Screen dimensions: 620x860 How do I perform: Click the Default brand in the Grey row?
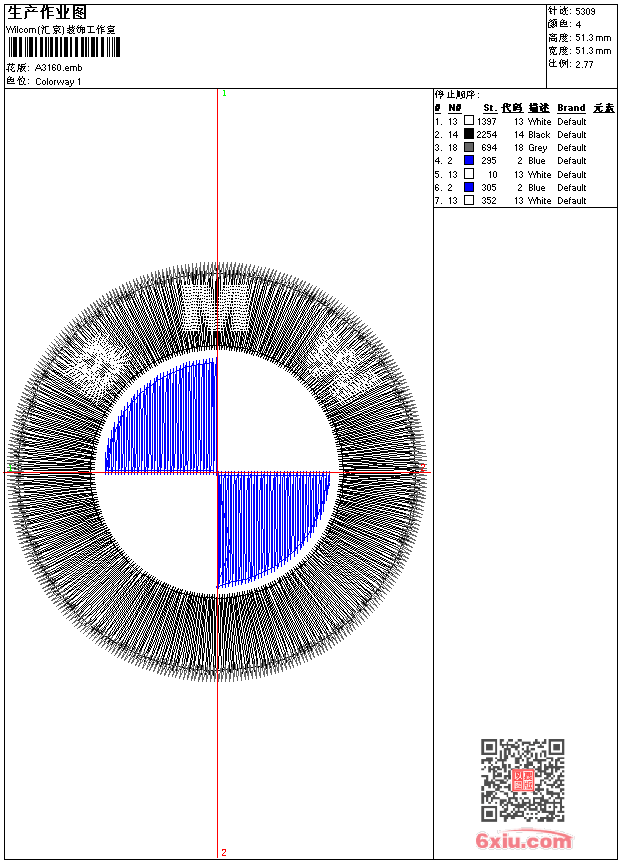tap(572, 148)
